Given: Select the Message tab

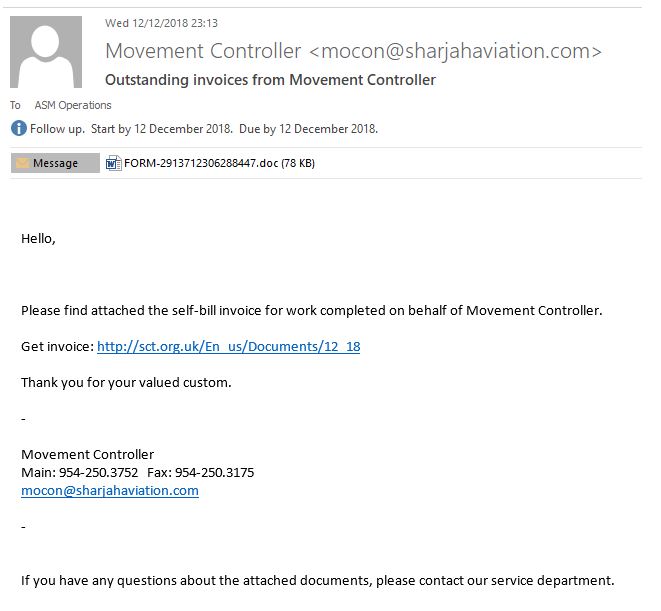Looking at the screenshot, I should (x=55, y=163).
